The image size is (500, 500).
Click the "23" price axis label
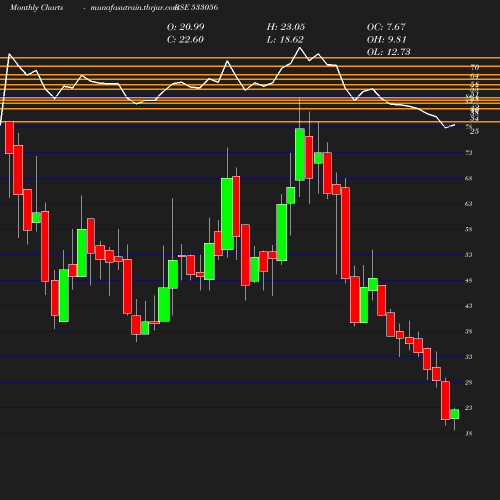[469, 408]
